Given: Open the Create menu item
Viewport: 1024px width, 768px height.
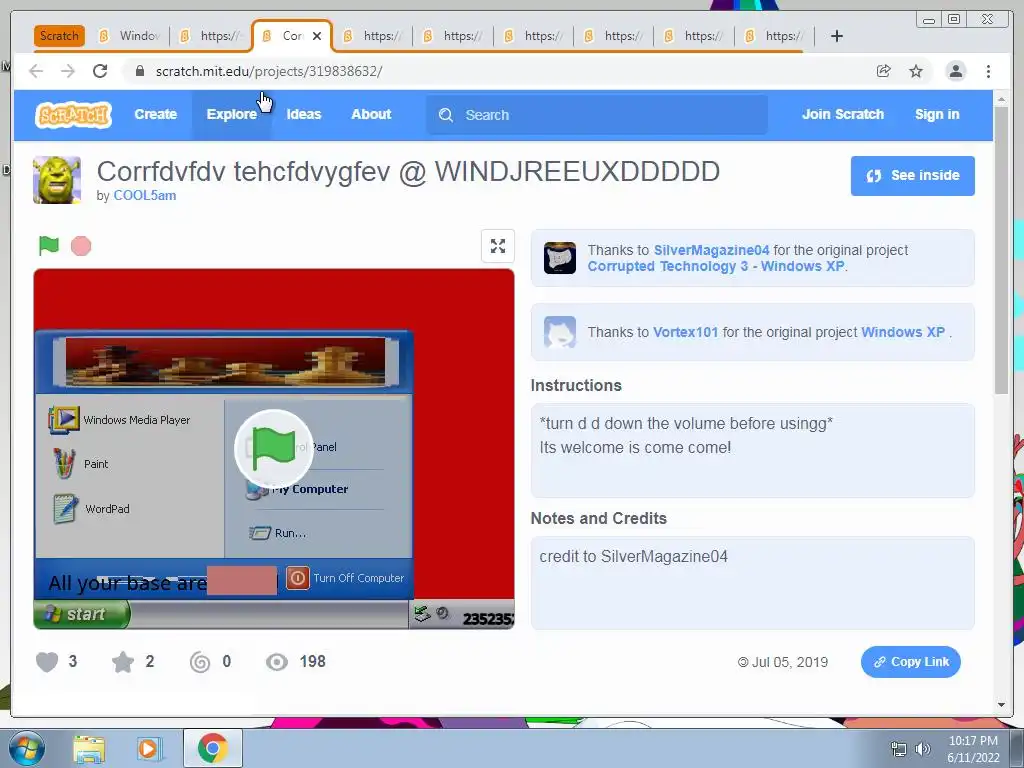Looking at the screenshot, I should (x=155, y=114).
